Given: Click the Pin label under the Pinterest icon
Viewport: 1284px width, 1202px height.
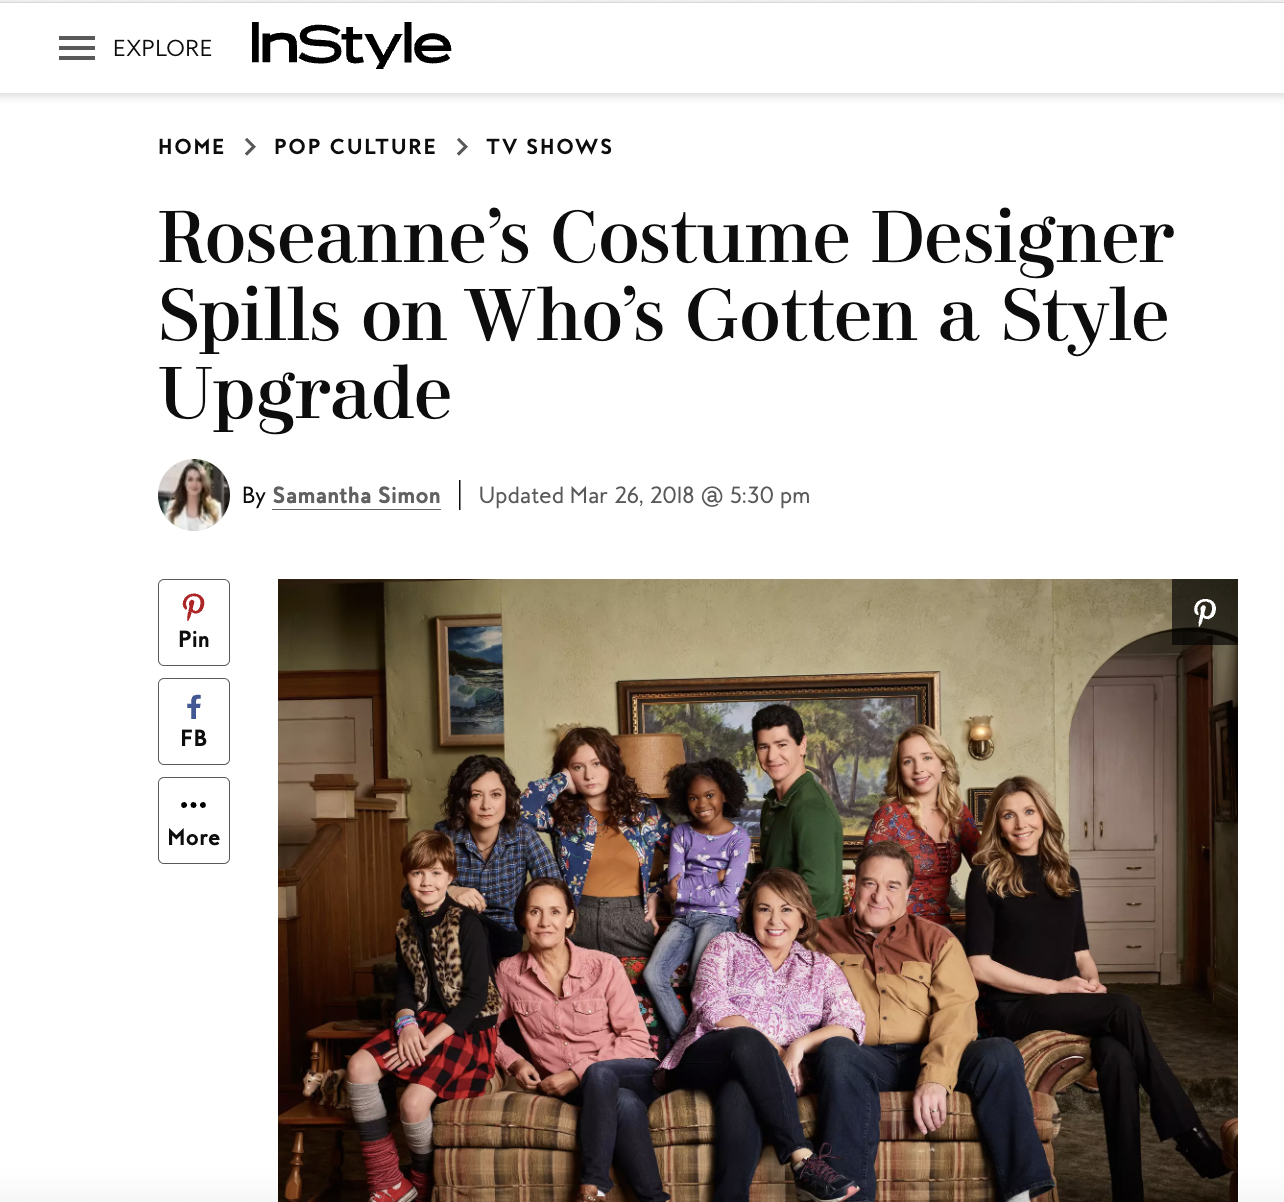Looking at the screenshot, I should tap(193, 637).
